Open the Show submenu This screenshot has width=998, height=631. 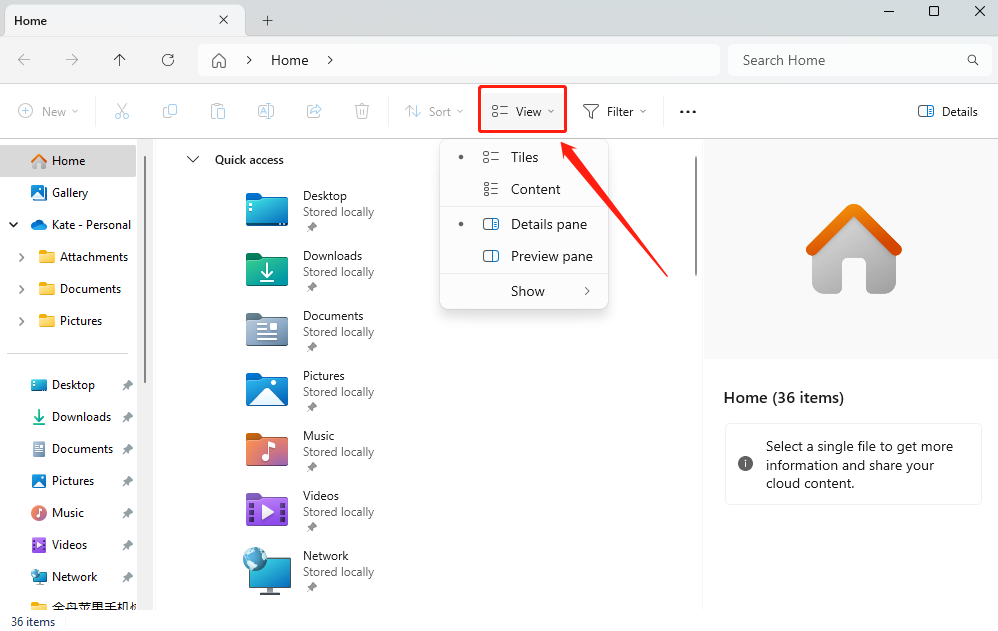click(528, 291)
